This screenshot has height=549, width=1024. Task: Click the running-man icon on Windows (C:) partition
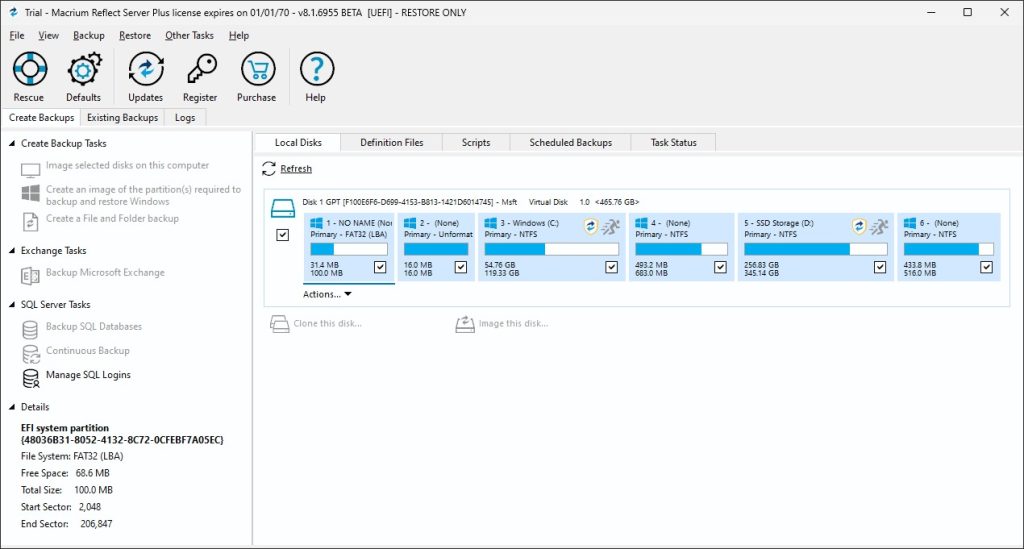[x=611, y=227]
